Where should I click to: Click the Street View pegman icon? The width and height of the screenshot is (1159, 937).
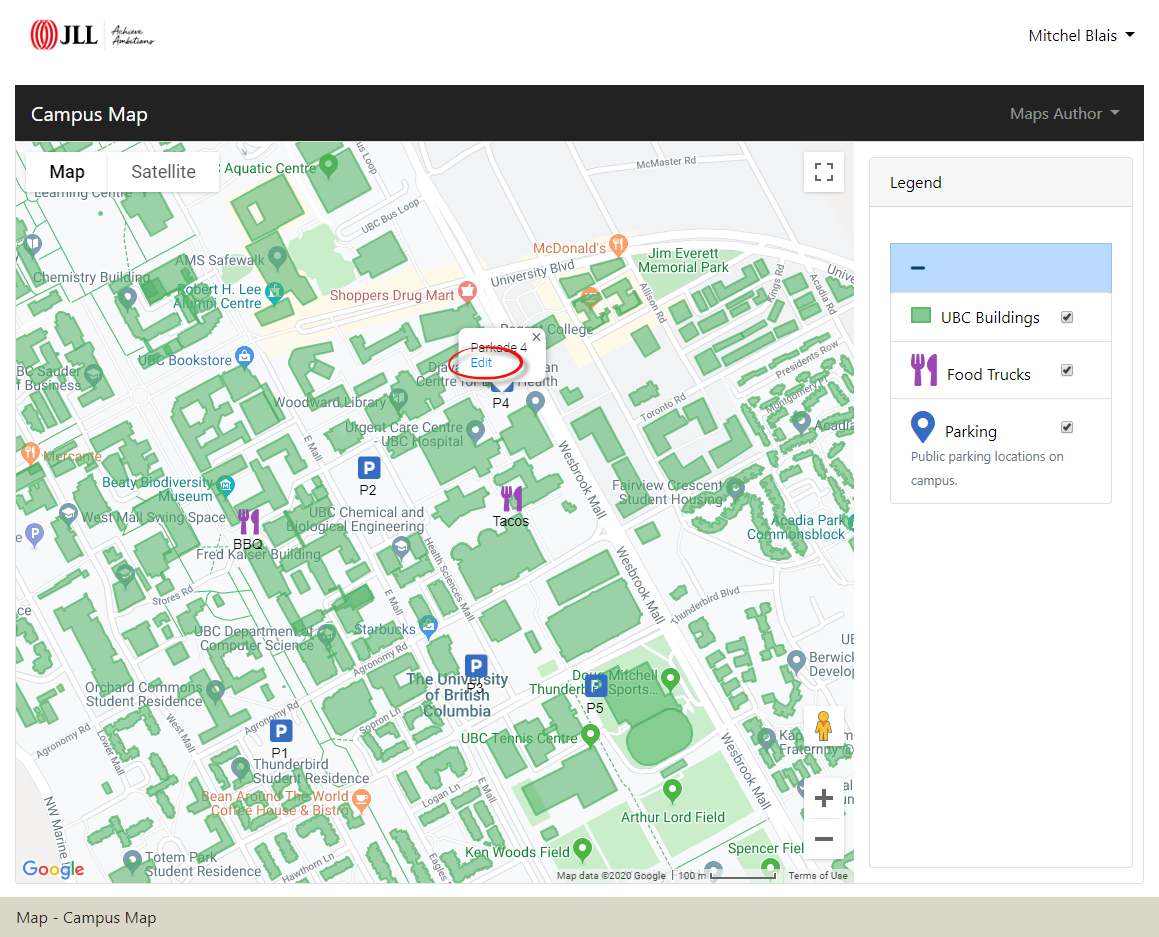point(823,726)
